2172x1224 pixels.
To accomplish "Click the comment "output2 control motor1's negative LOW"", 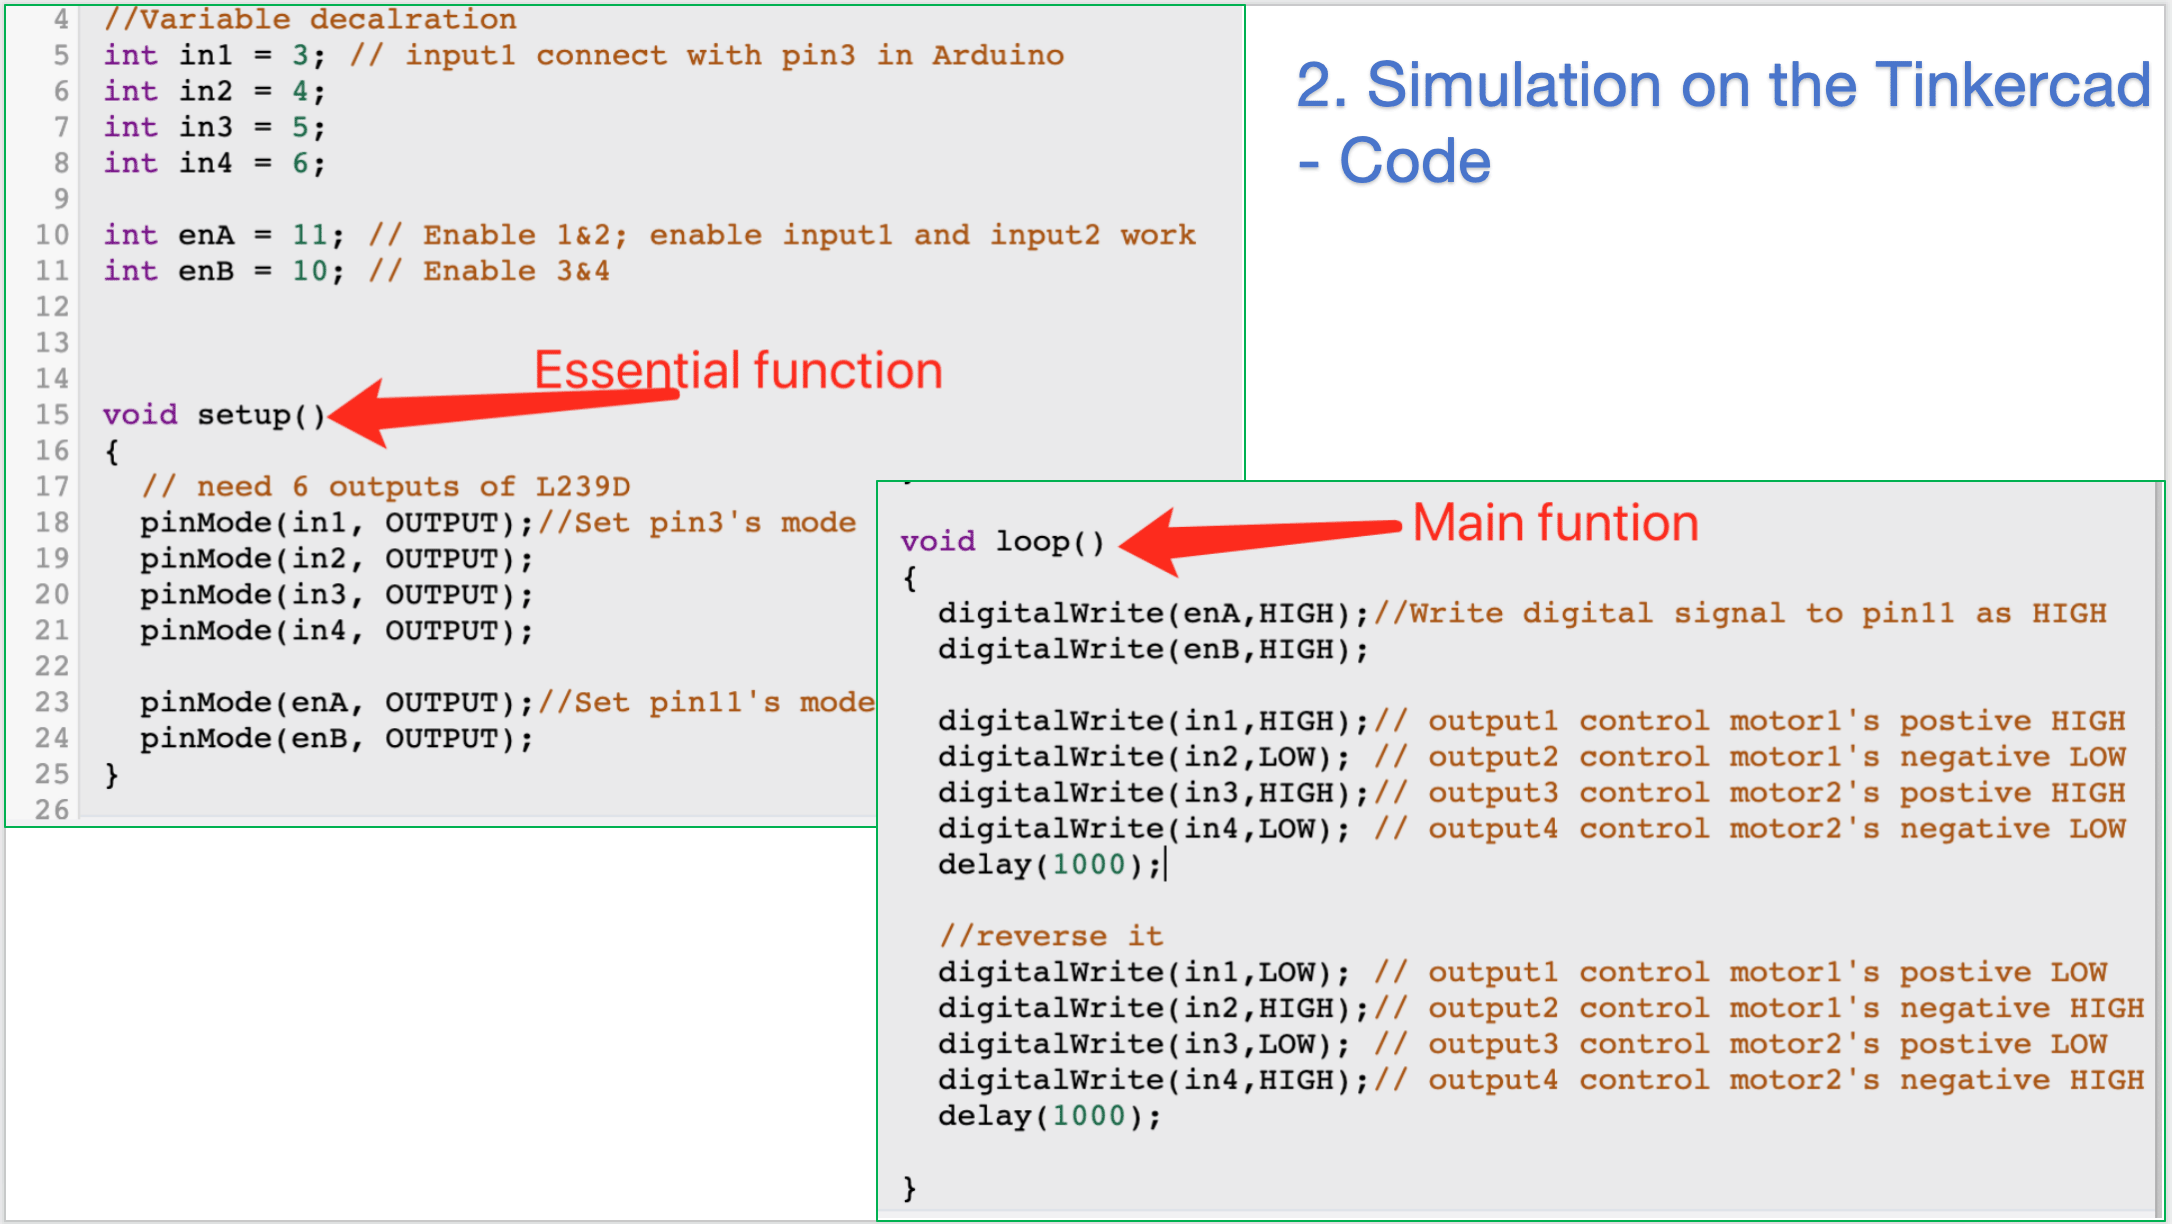I will [x=1777, y=758].
